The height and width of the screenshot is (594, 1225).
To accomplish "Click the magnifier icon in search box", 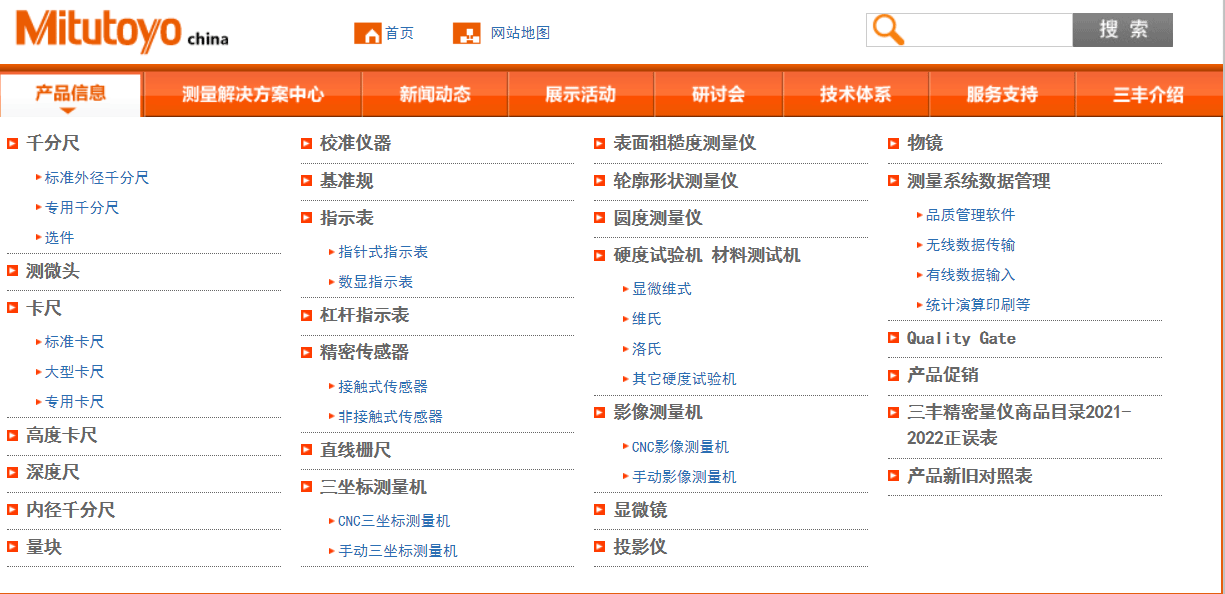I will click(888, 30).
